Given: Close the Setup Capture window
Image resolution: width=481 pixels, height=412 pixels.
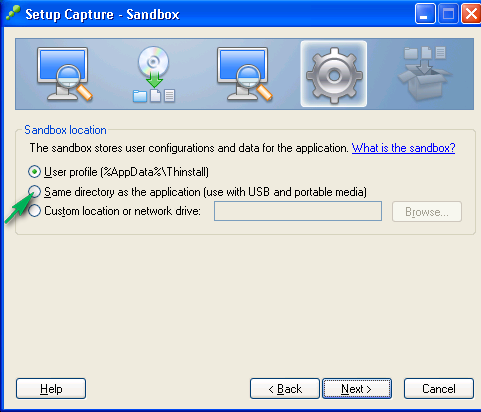Looking at the screenshot, I should [x=471, y=14].
